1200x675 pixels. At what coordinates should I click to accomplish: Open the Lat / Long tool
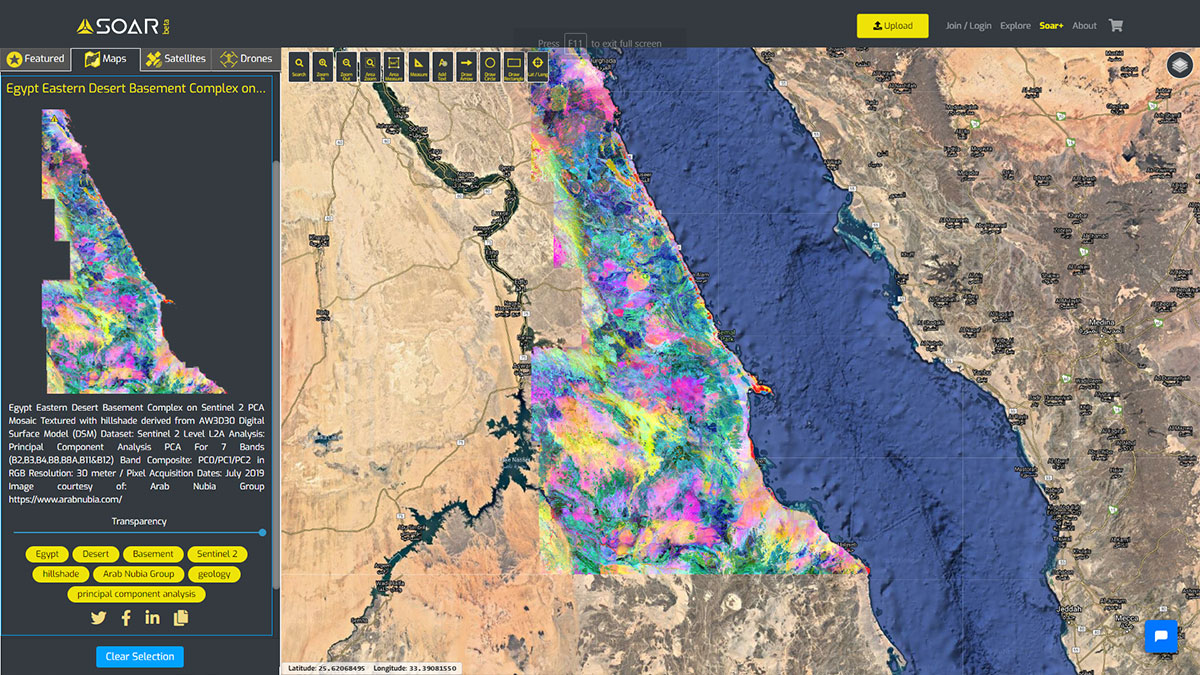click(538, 66)
